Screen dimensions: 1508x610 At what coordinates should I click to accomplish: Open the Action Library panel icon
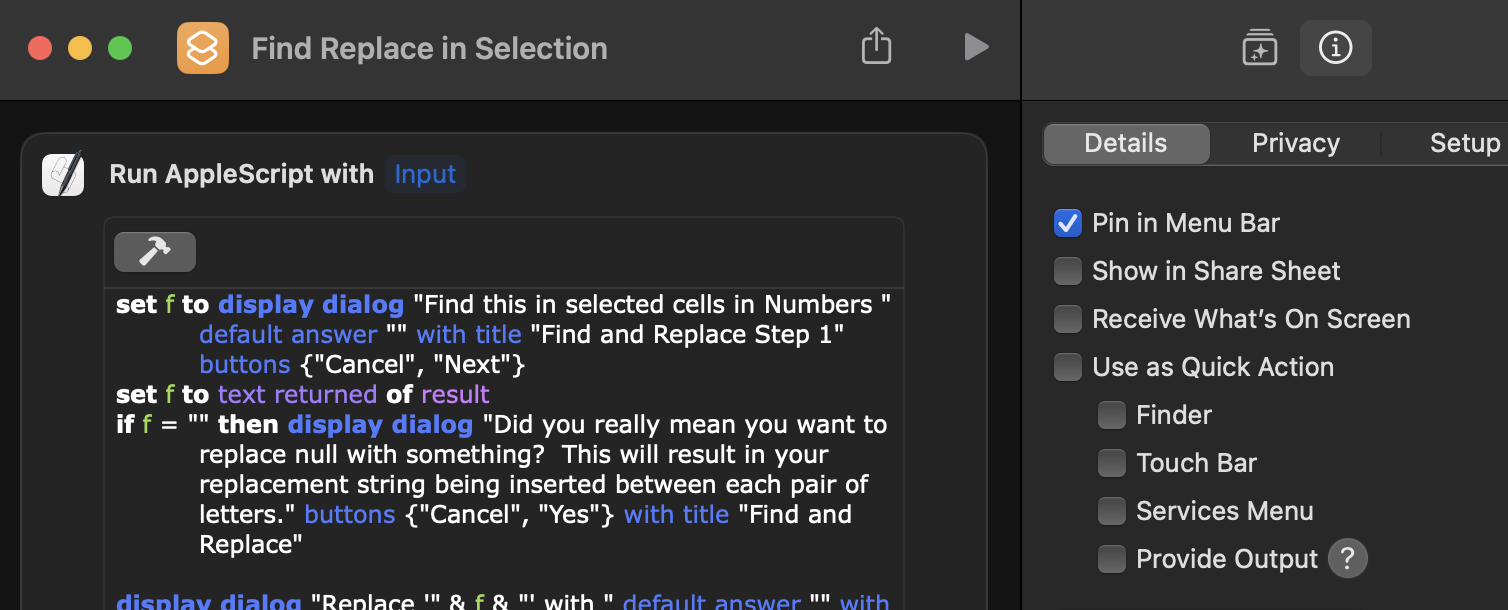click(x=1260, y=48)
